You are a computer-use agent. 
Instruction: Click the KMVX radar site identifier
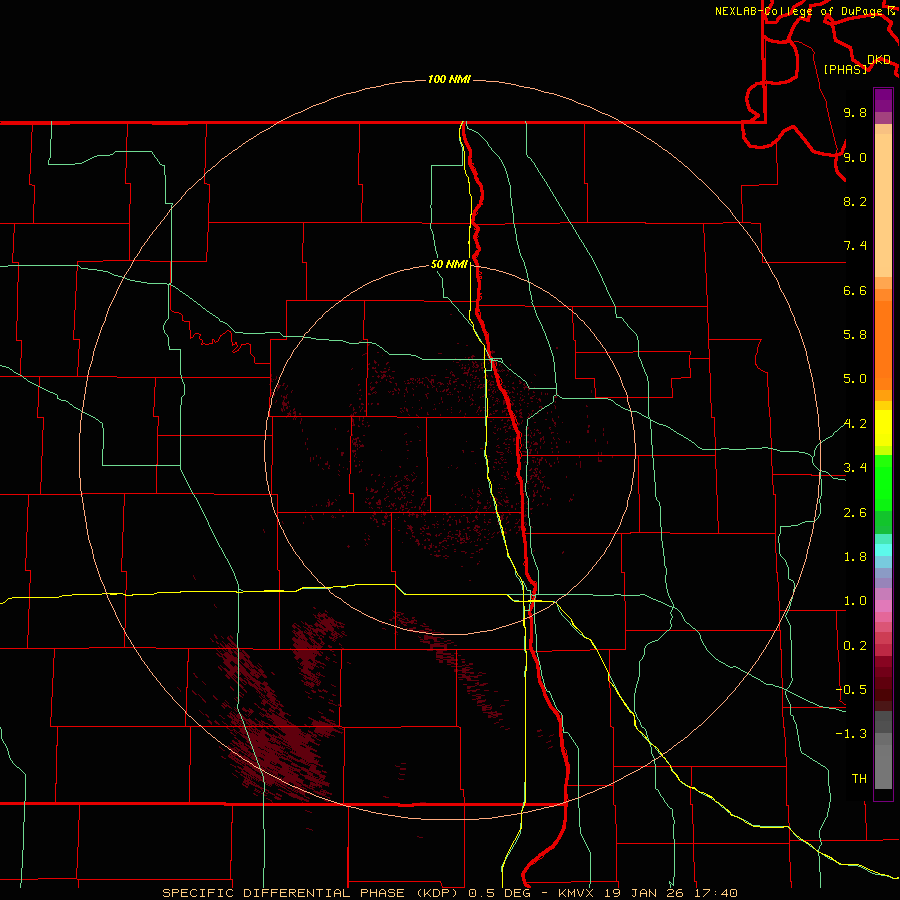(x=576, y=893)
